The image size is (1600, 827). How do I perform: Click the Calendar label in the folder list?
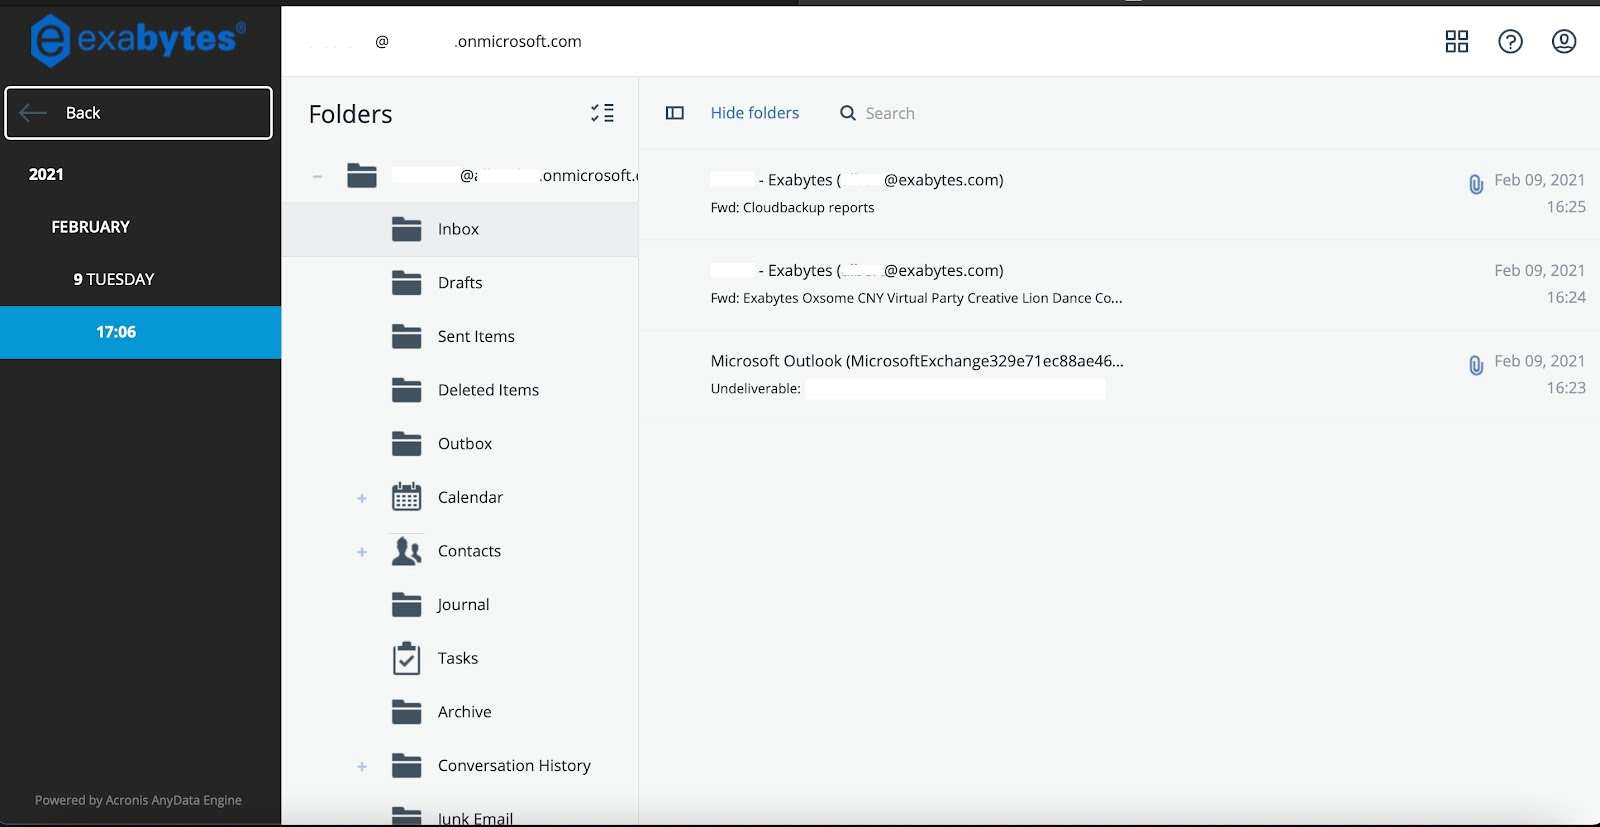pos(470,497)
